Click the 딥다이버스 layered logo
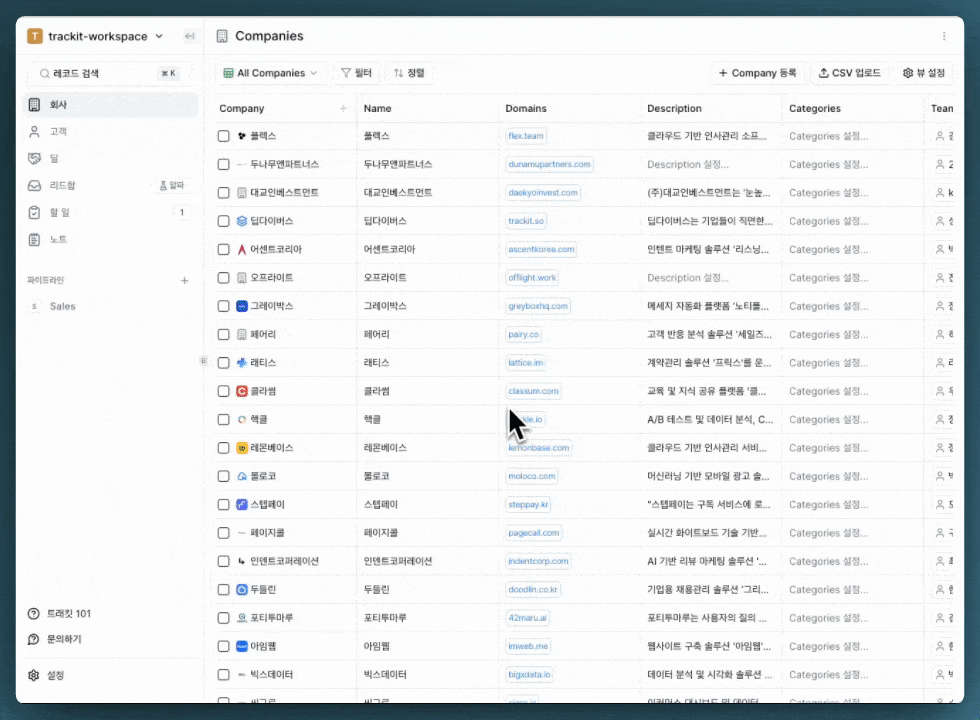Viewport: 980px width, 720px height. coord(242,221)
